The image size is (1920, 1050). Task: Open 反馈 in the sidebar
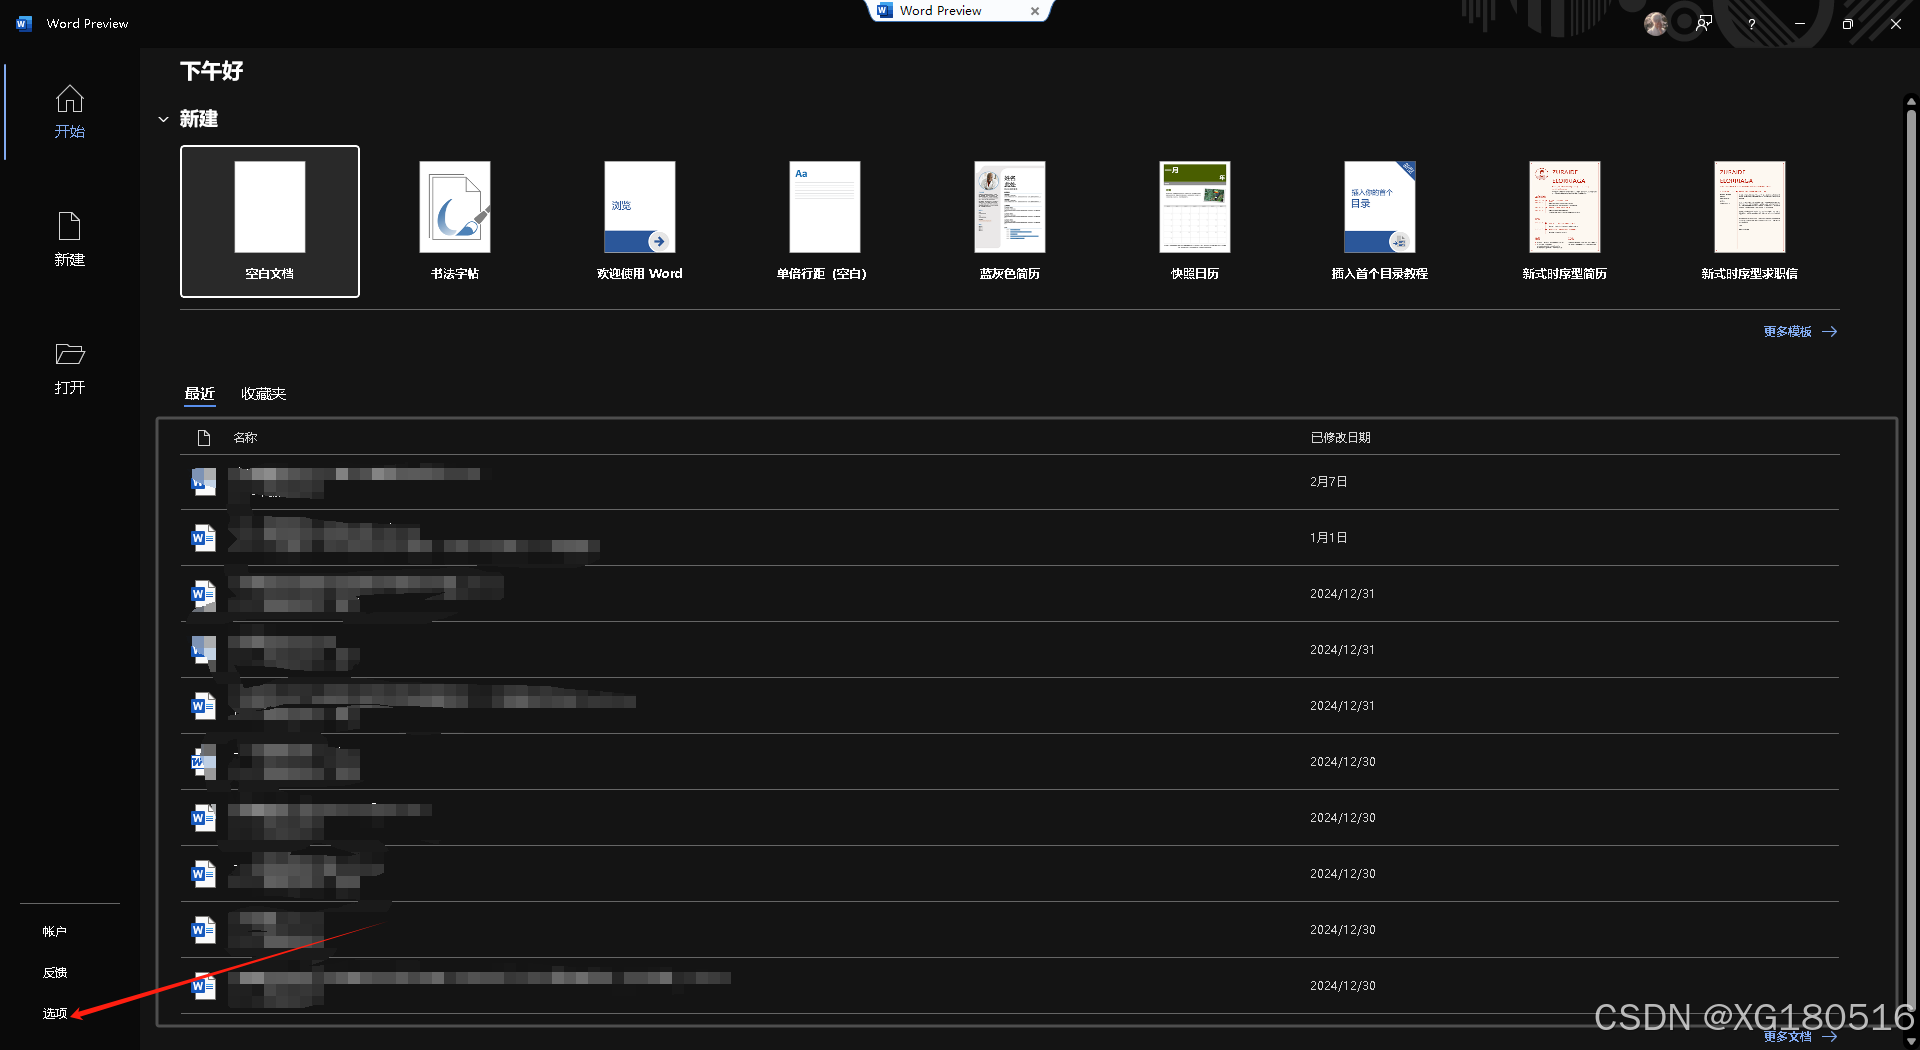(55, 972)
